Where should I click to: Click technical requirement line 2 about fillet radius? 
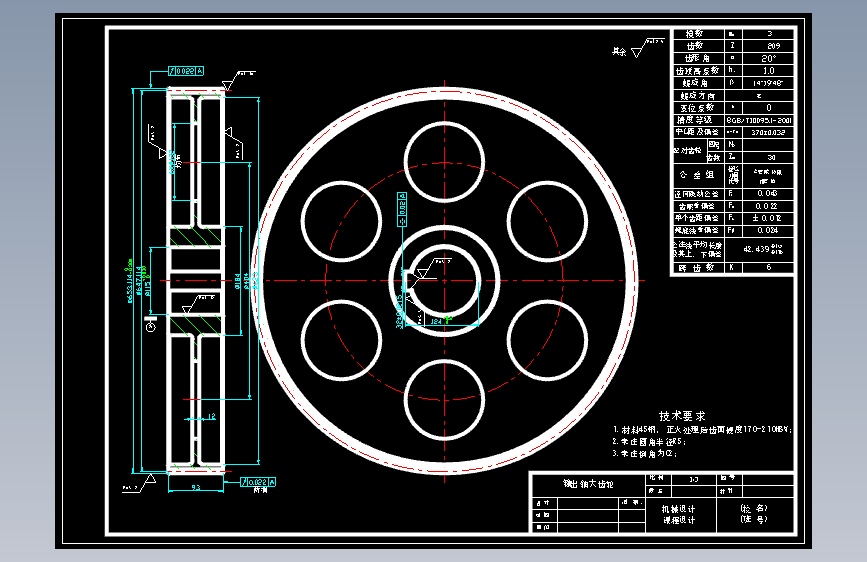pos(649,441)
